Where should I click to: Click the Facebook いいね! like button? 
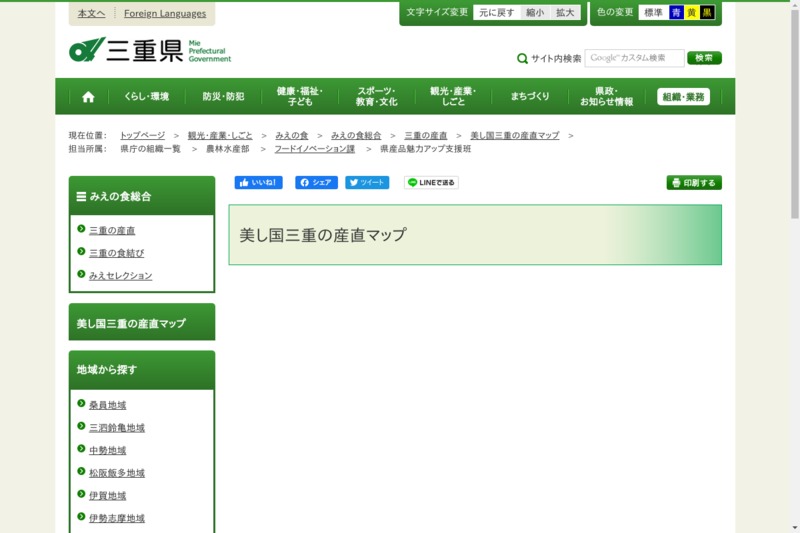click(x=258, y=183)
